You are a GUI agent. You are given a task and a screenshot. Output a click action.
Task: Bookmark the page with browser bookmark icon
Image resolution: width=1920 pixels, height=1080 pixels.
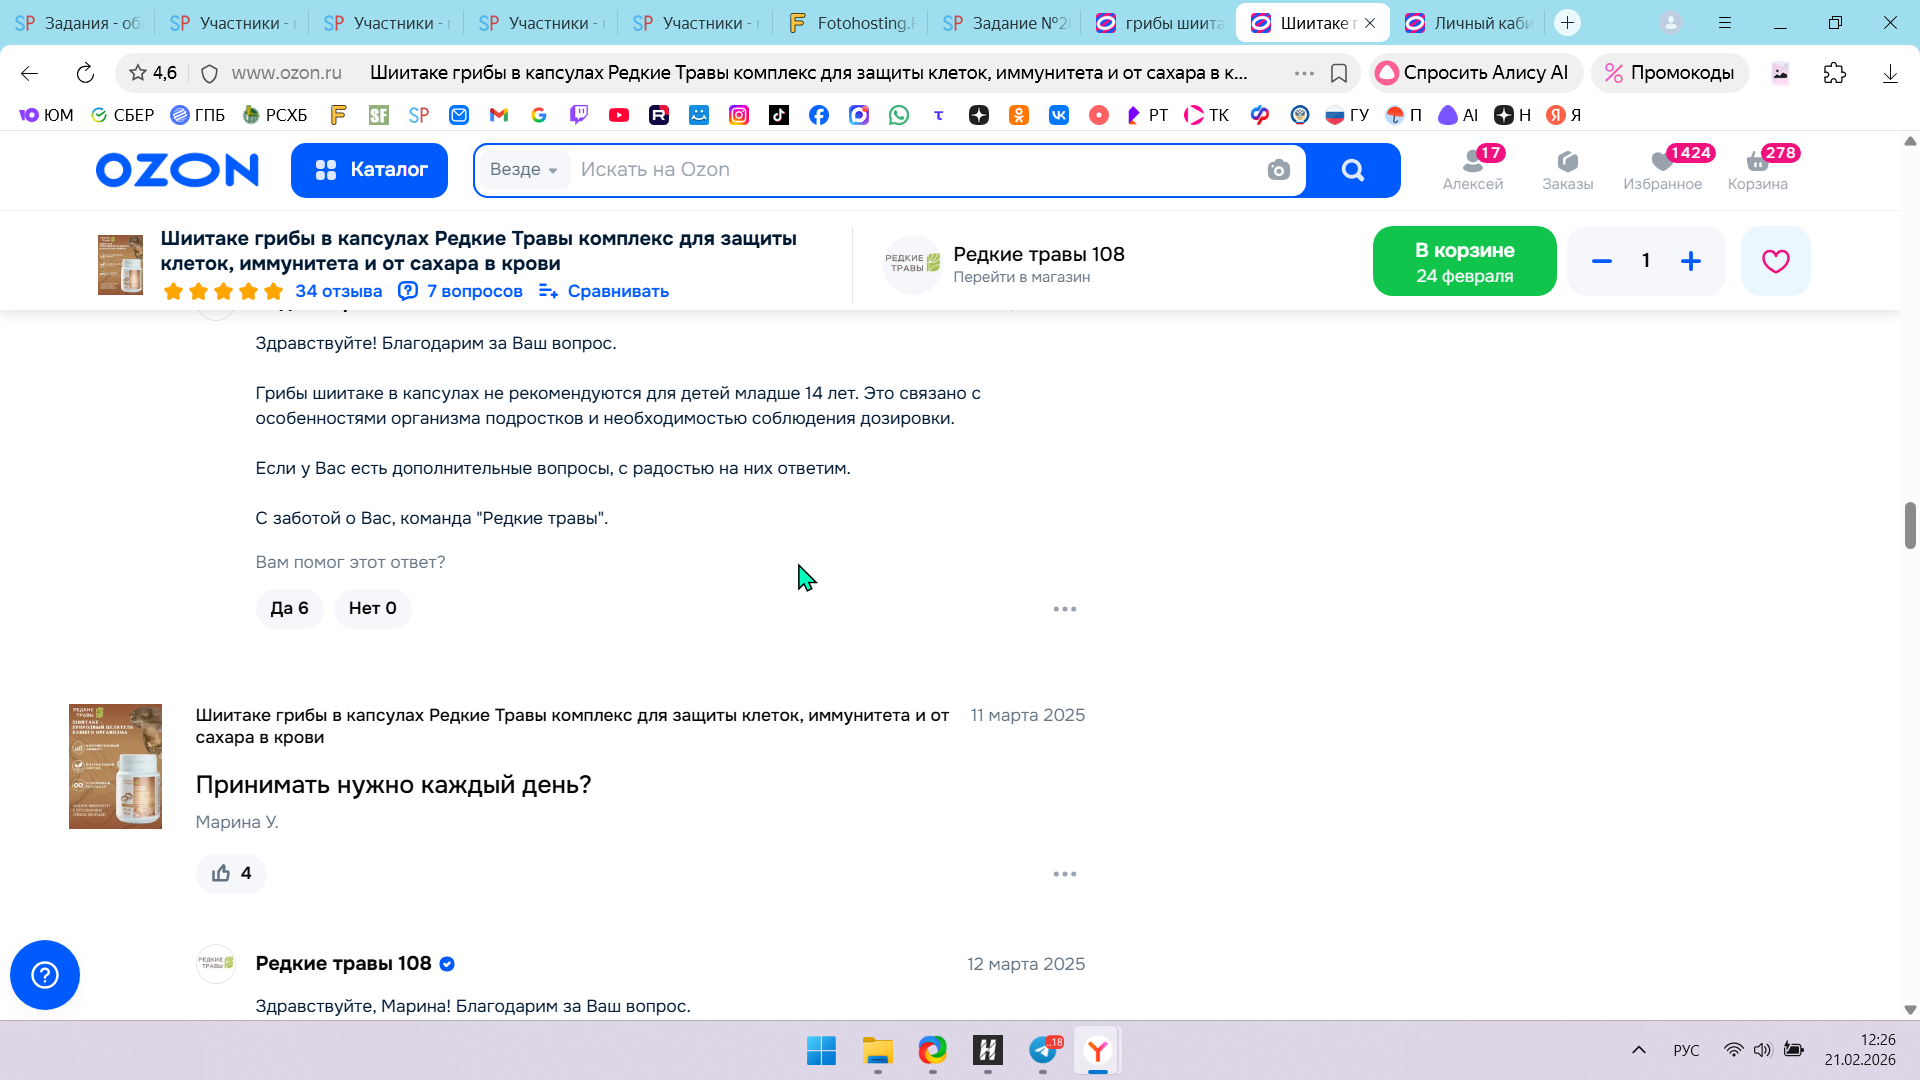click(1339, 73)
